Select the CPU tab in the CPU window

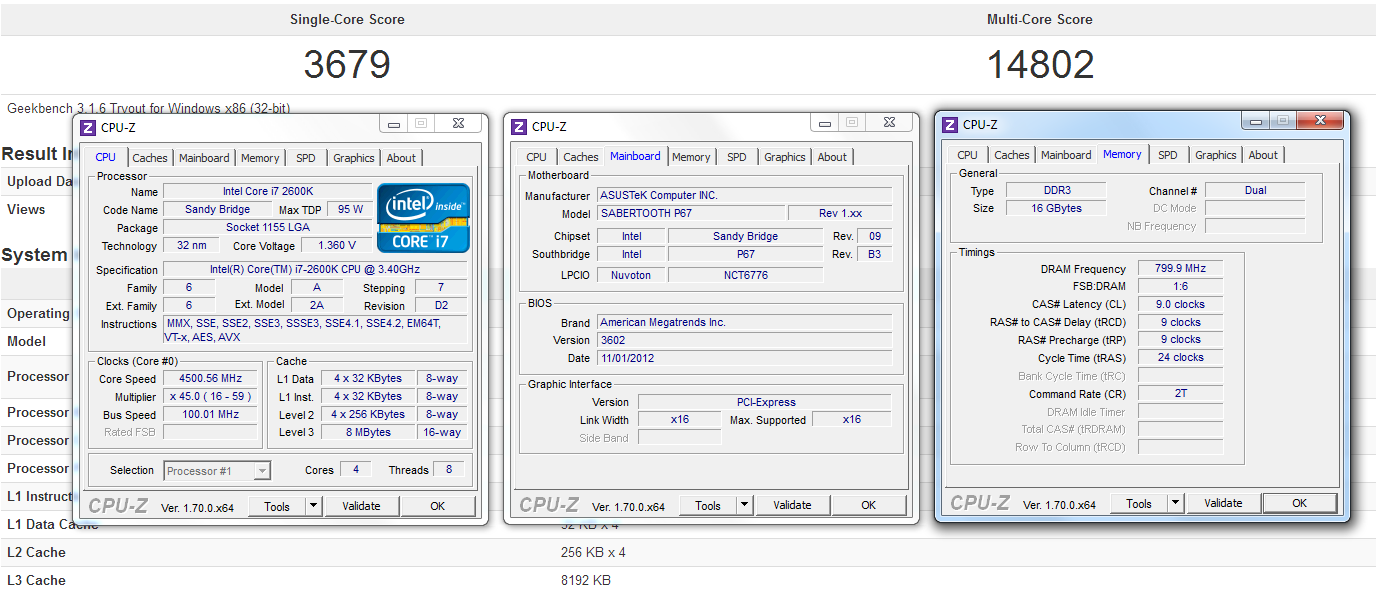(106, 157)
